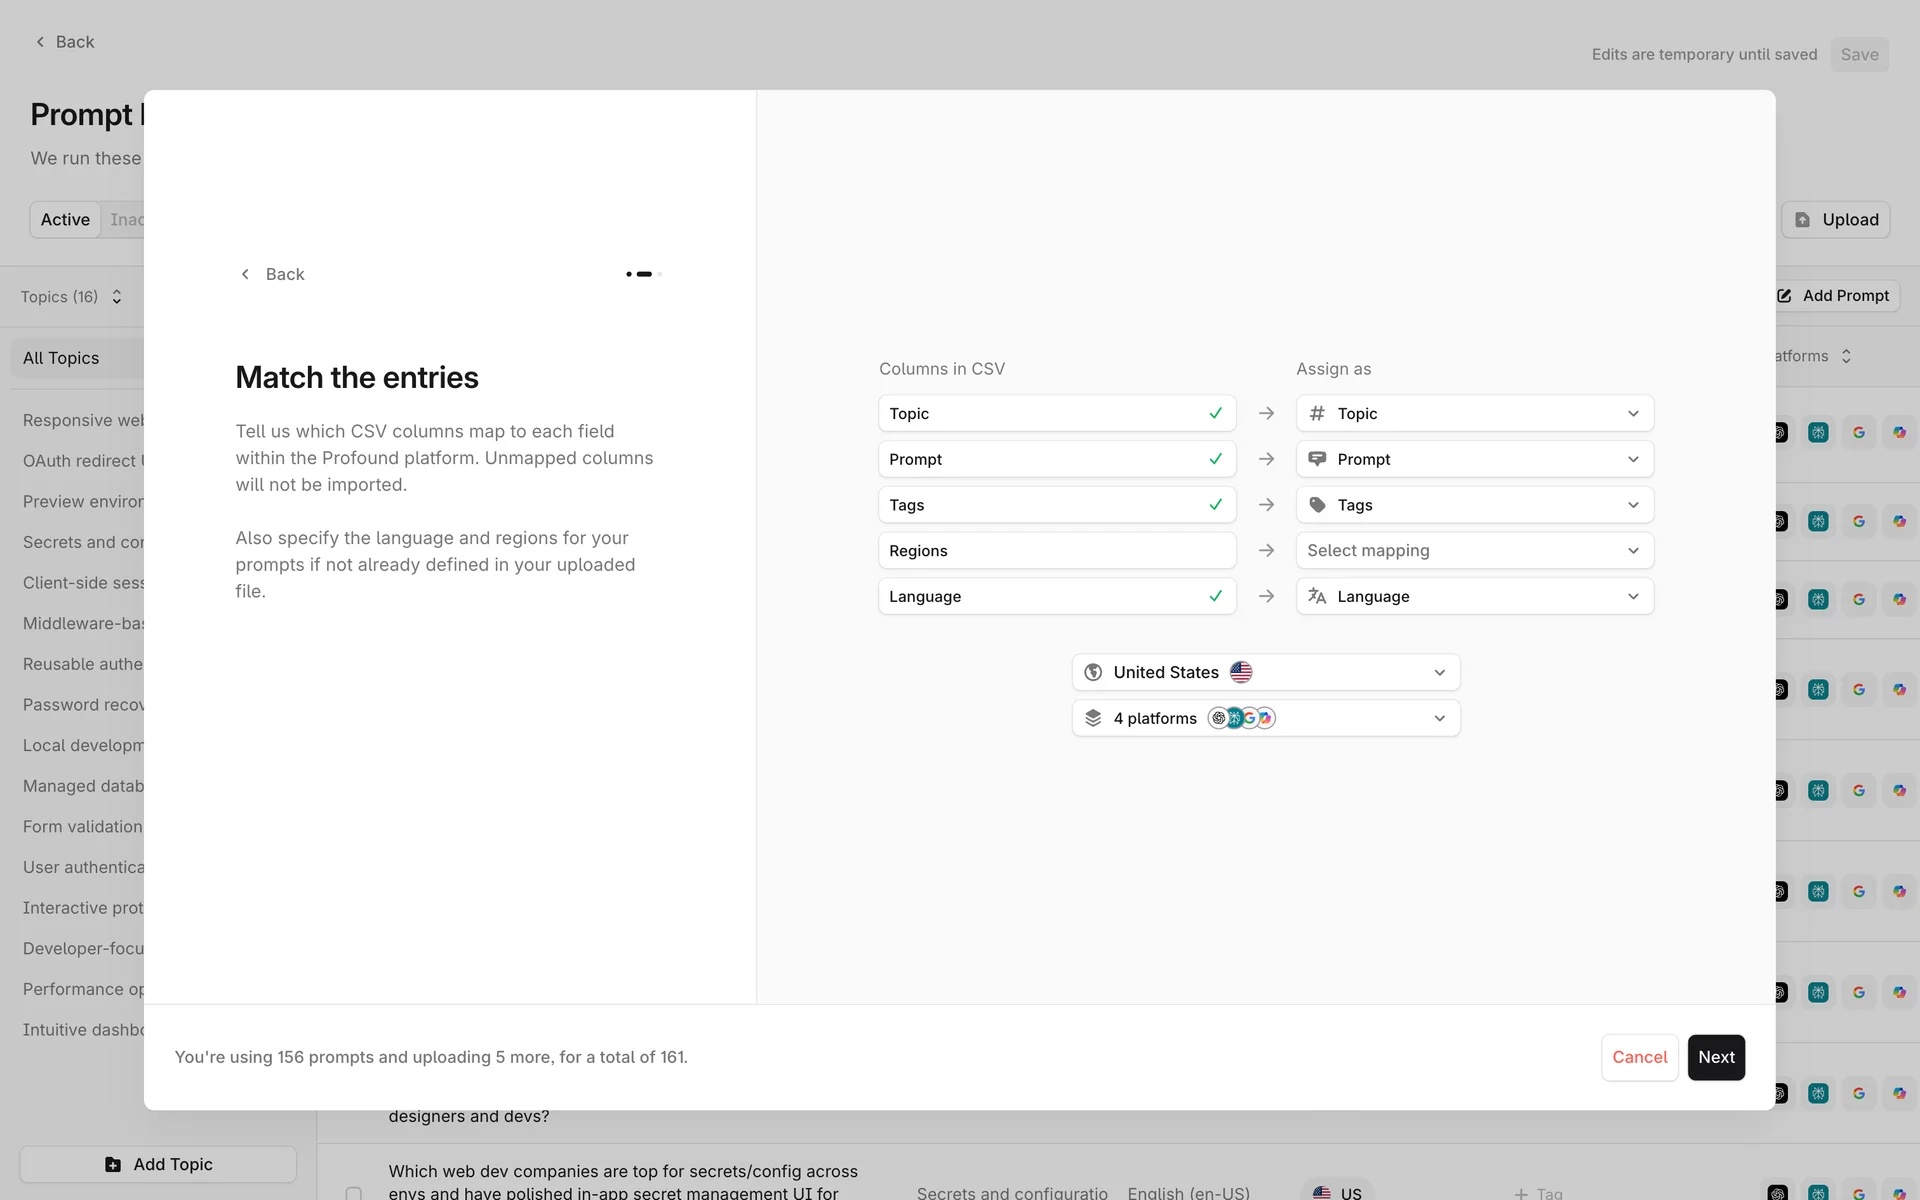The width and height of the screenshot is (1920, 1200).
Task: Click the tag icon in Tags mapping
Action: (1317, 505)
